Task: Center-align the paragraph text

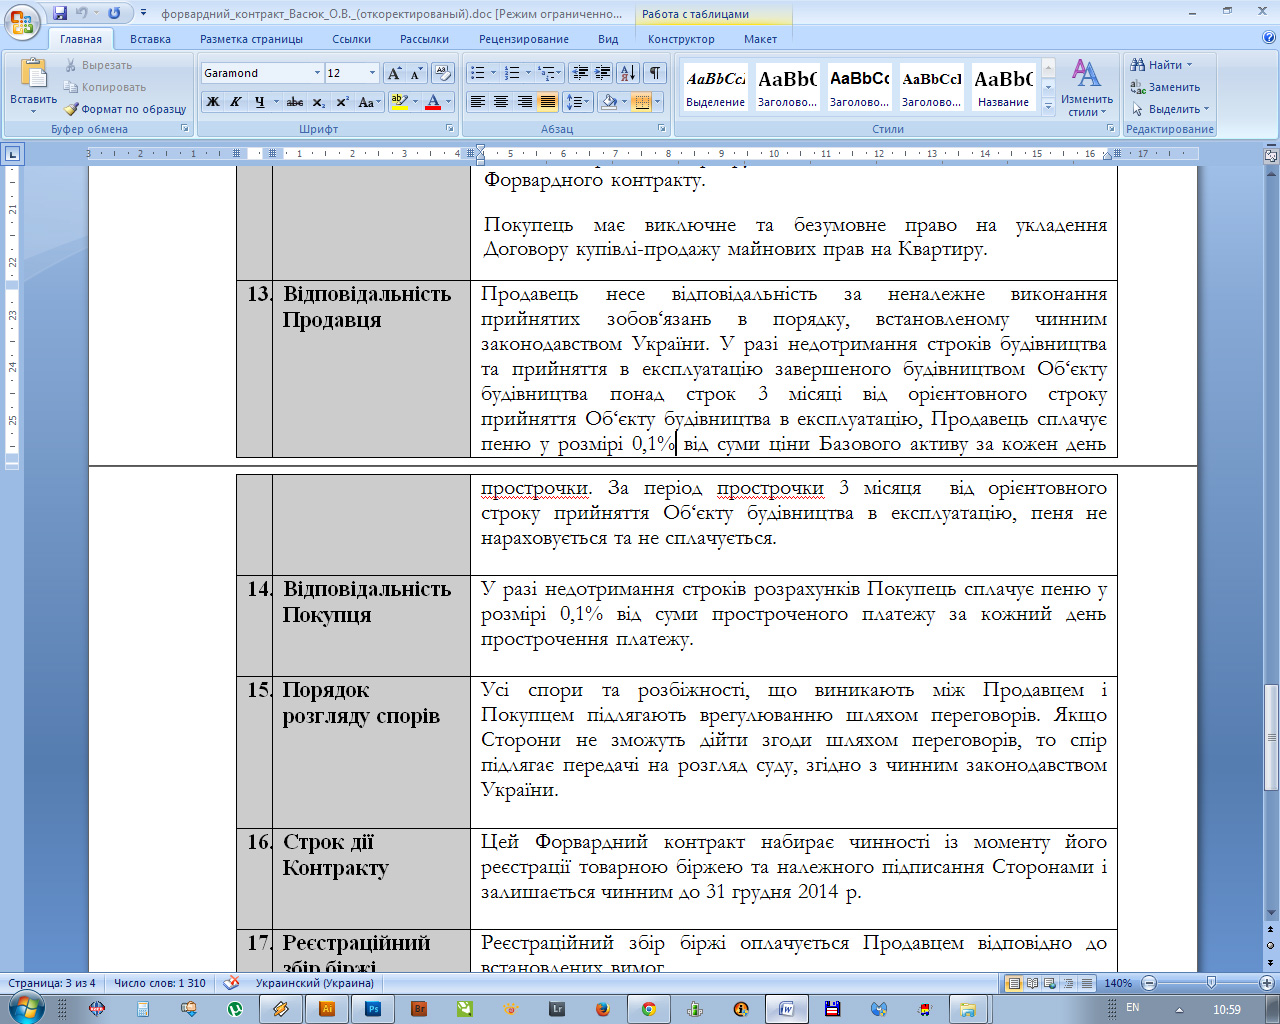Action: click(x=501, y=102)
